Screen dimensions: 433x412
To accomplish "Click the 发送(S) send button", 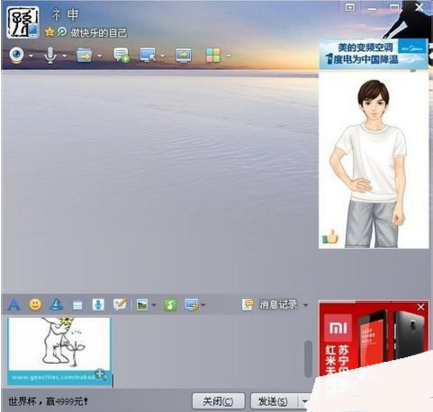I will coord(273,401).
